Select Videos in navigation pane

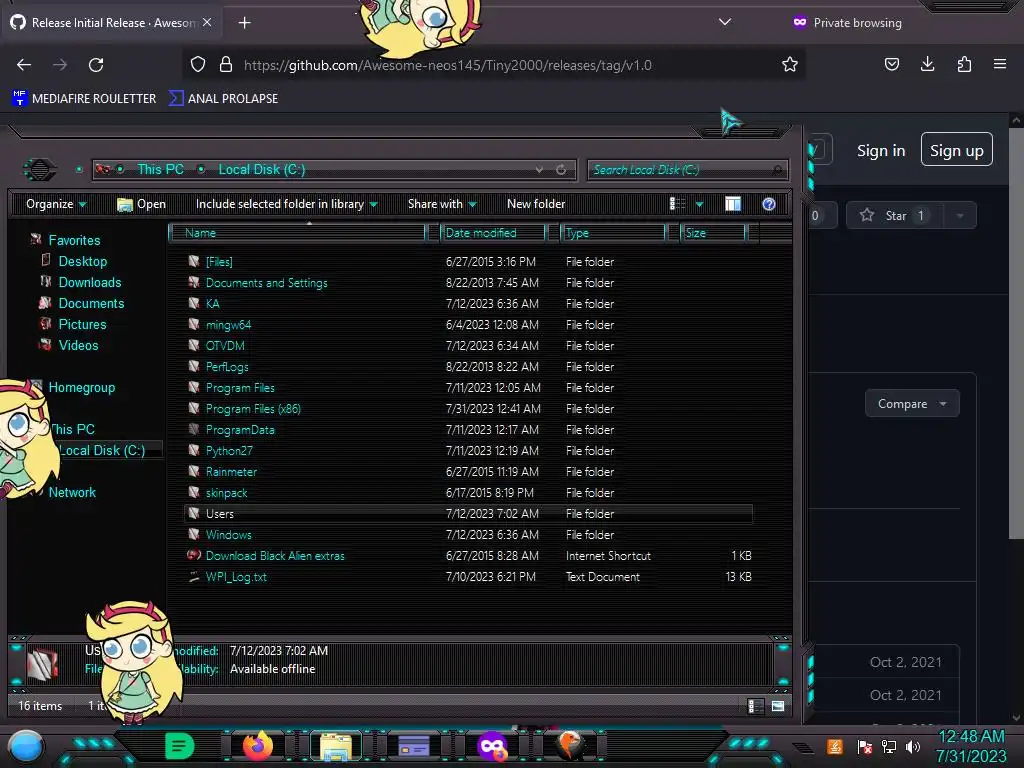click(78, 345)
